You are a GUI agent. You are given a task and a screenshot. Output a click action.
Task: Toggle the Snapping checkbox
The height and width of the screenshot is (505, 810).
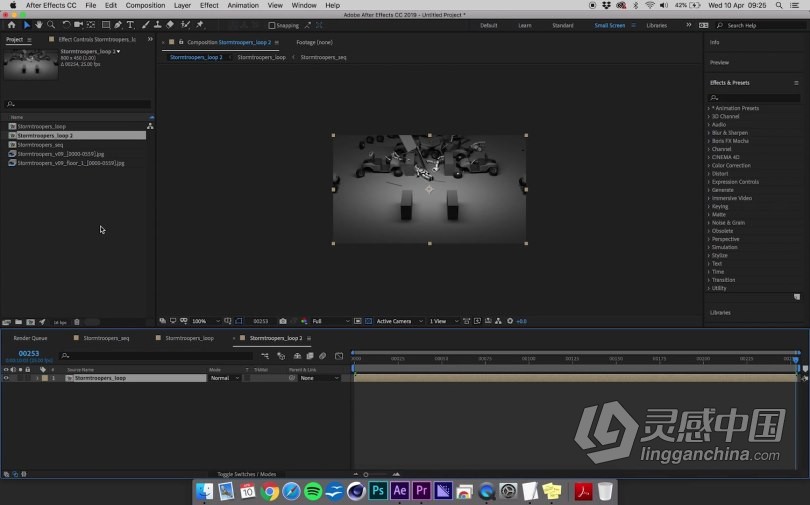272,25
